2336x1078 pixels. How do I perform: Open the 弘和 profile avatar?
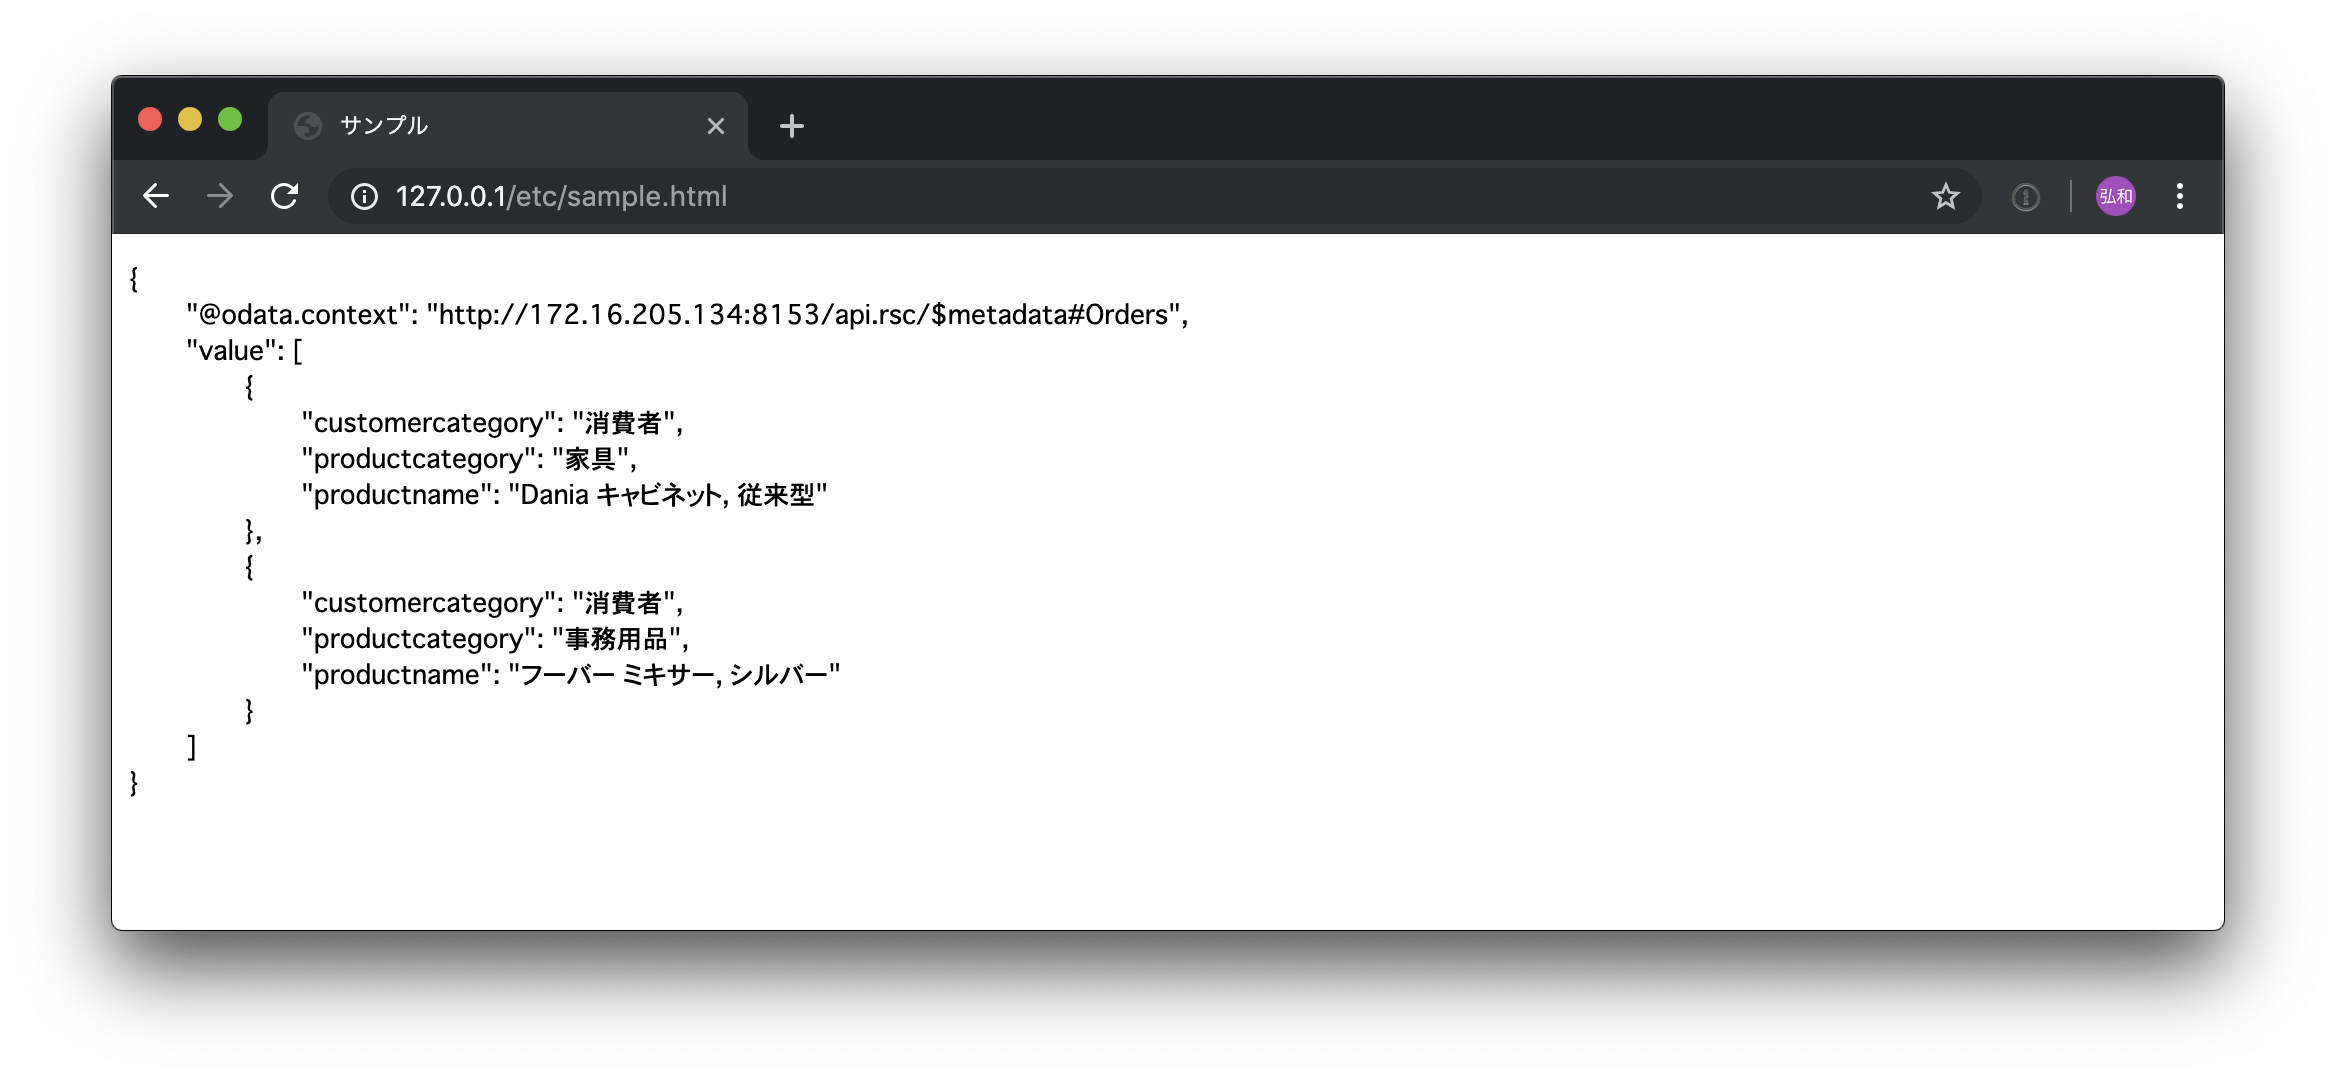(x=2117, y=196)
